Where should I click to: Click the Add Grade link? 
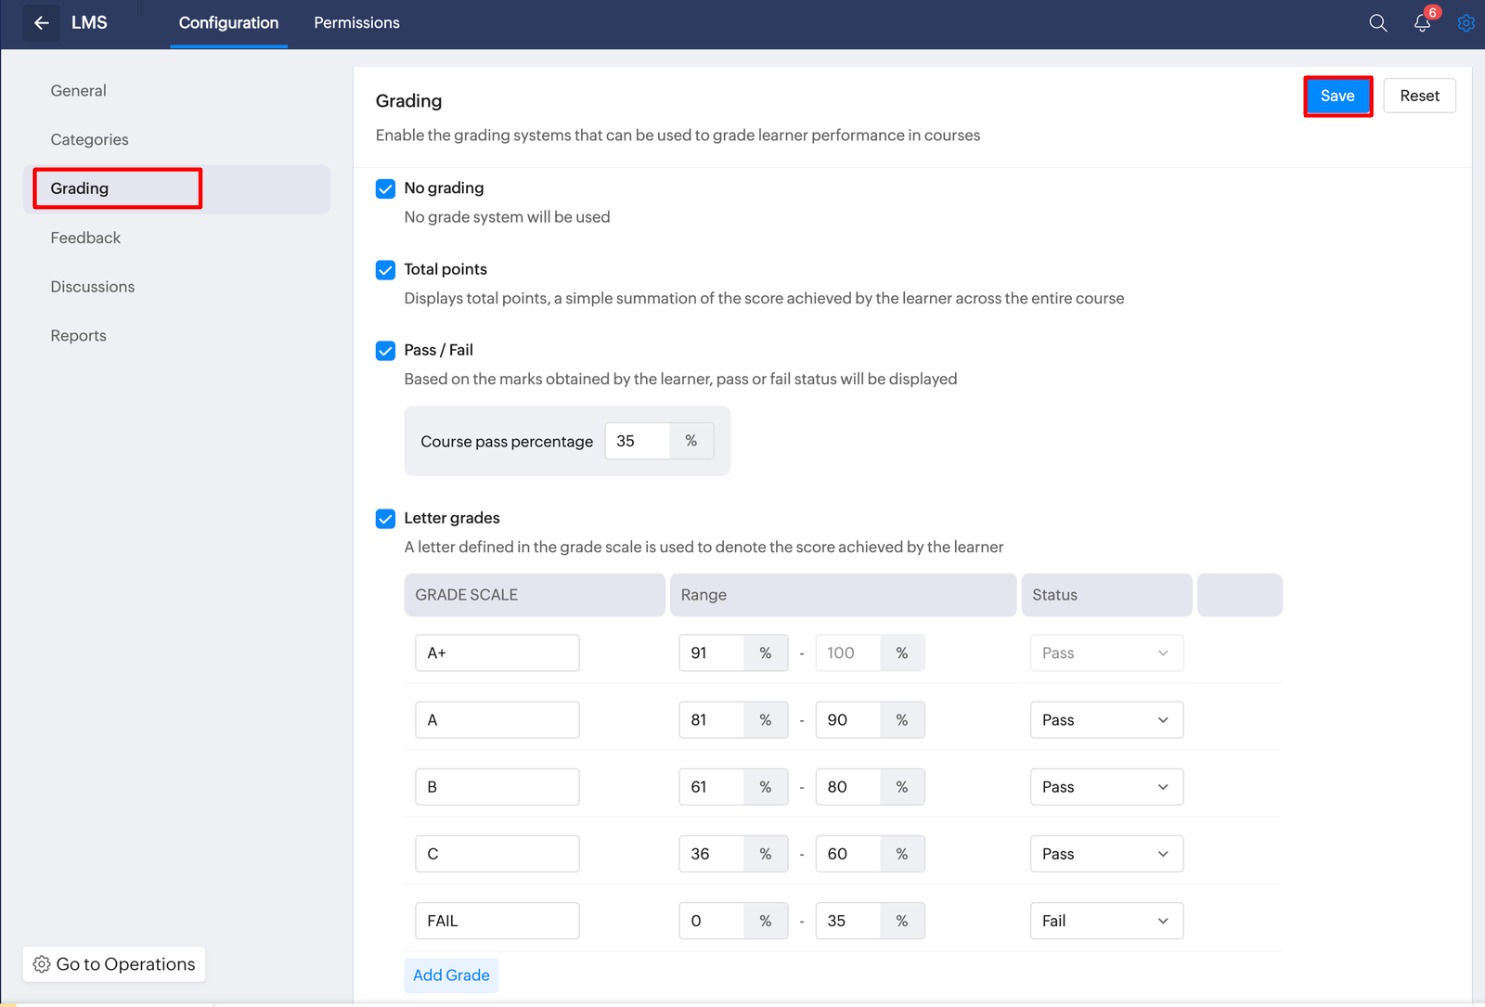[451, 975]
